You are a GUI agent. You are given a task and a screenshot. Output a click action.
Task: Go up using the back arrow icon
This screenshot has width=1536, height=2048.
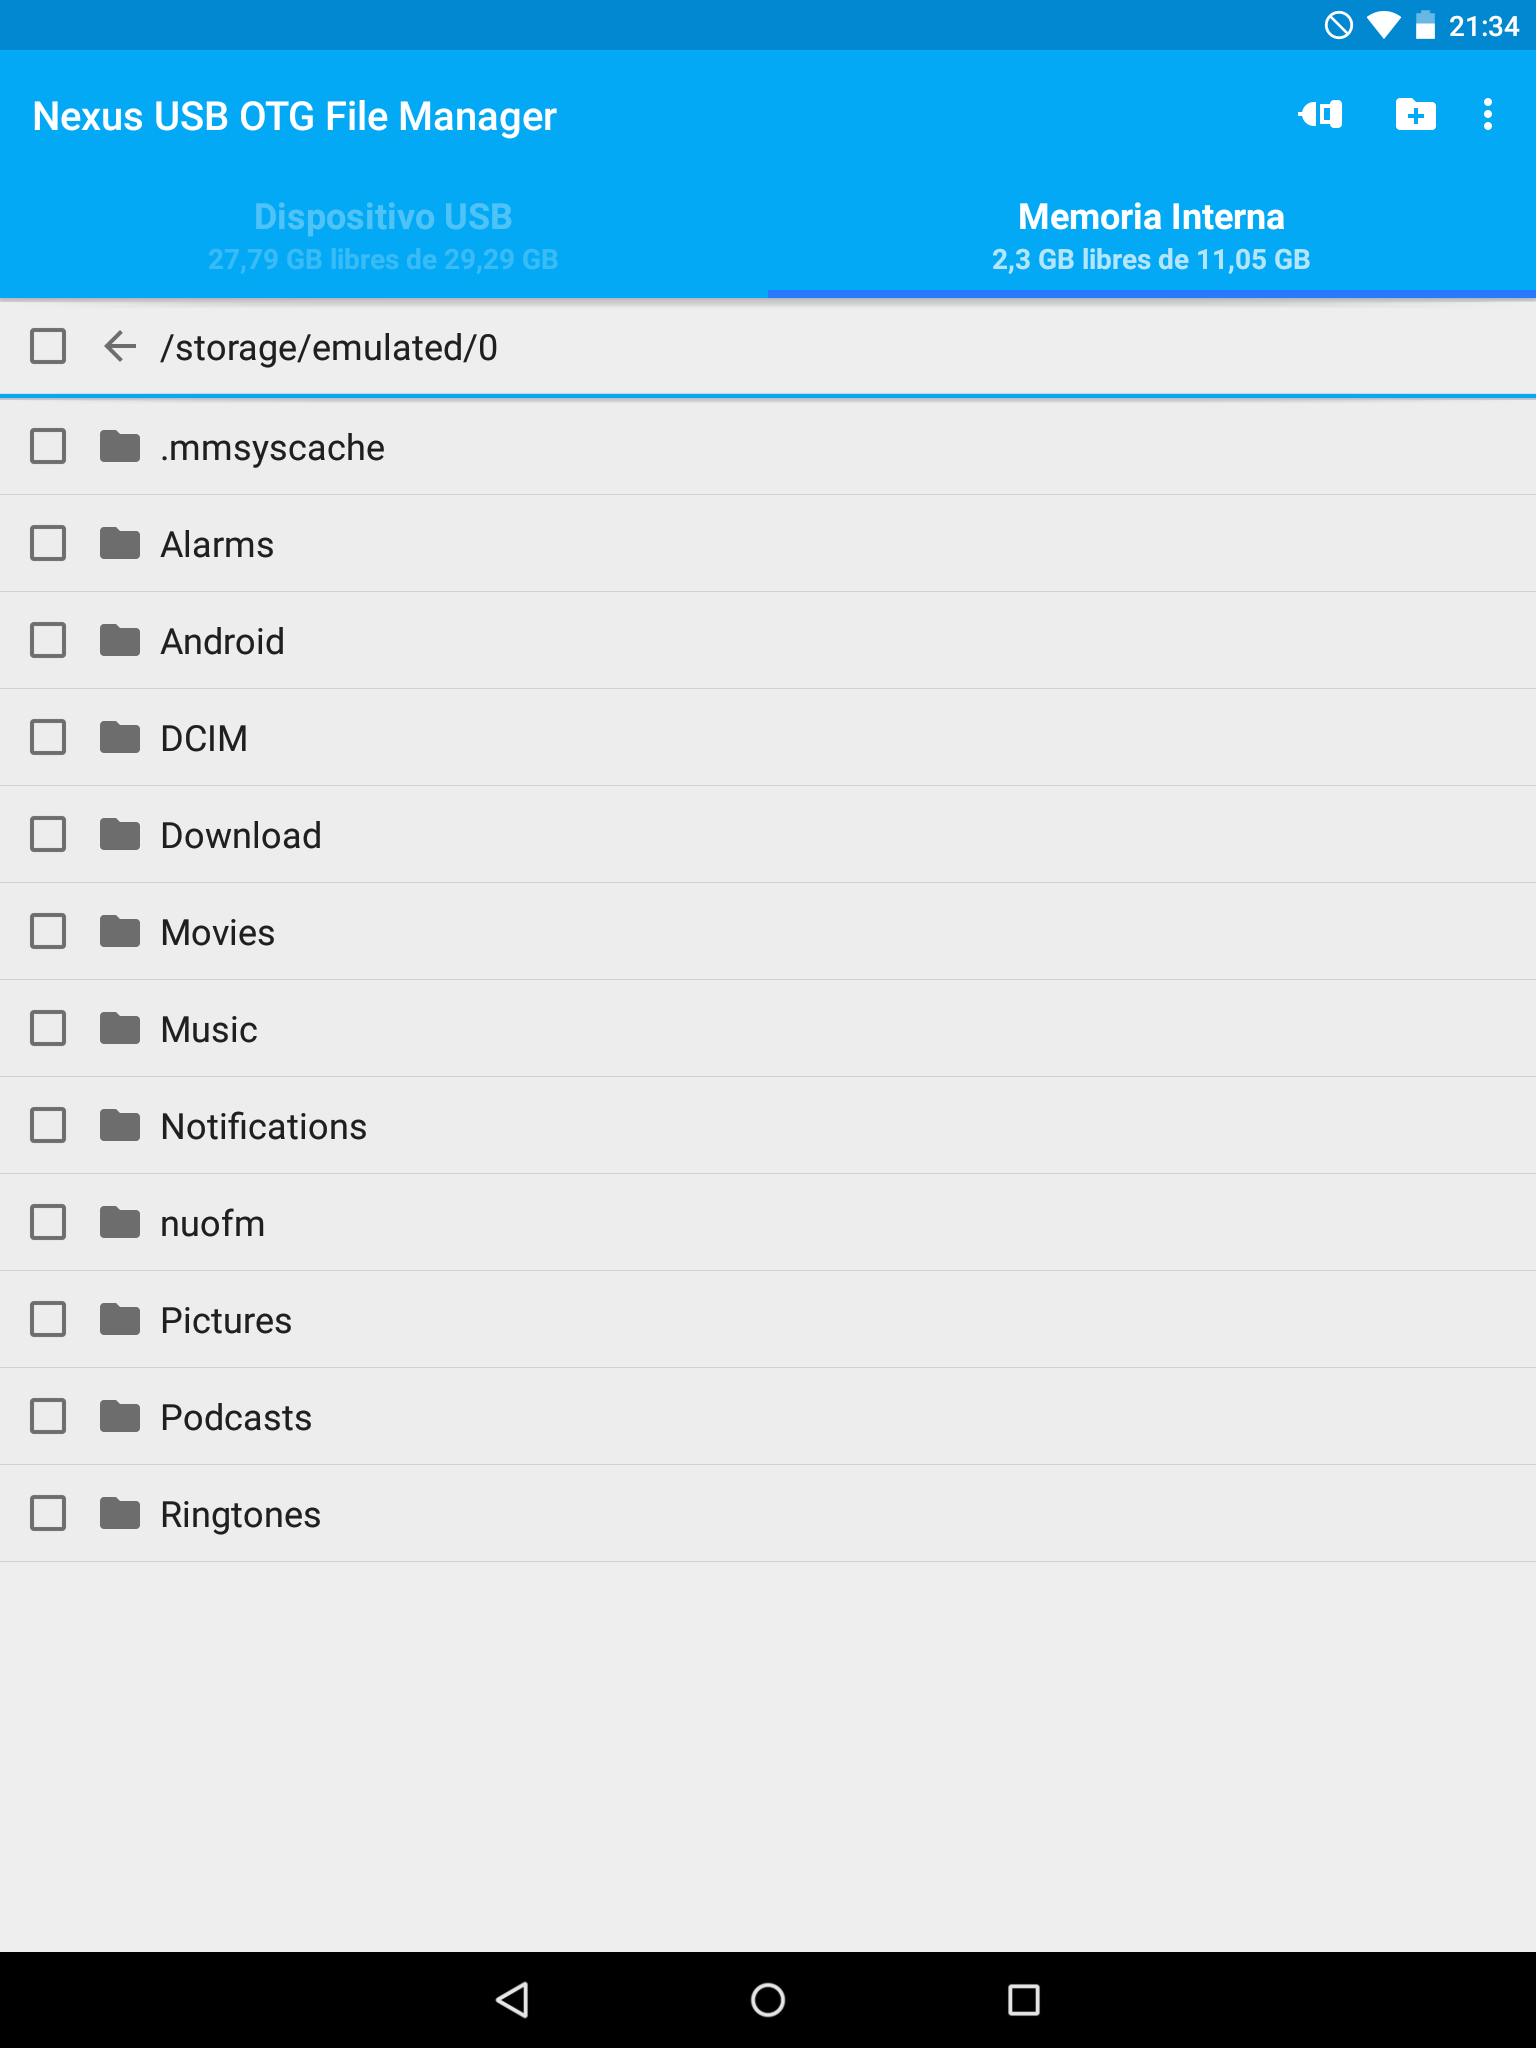click(120, 347)
